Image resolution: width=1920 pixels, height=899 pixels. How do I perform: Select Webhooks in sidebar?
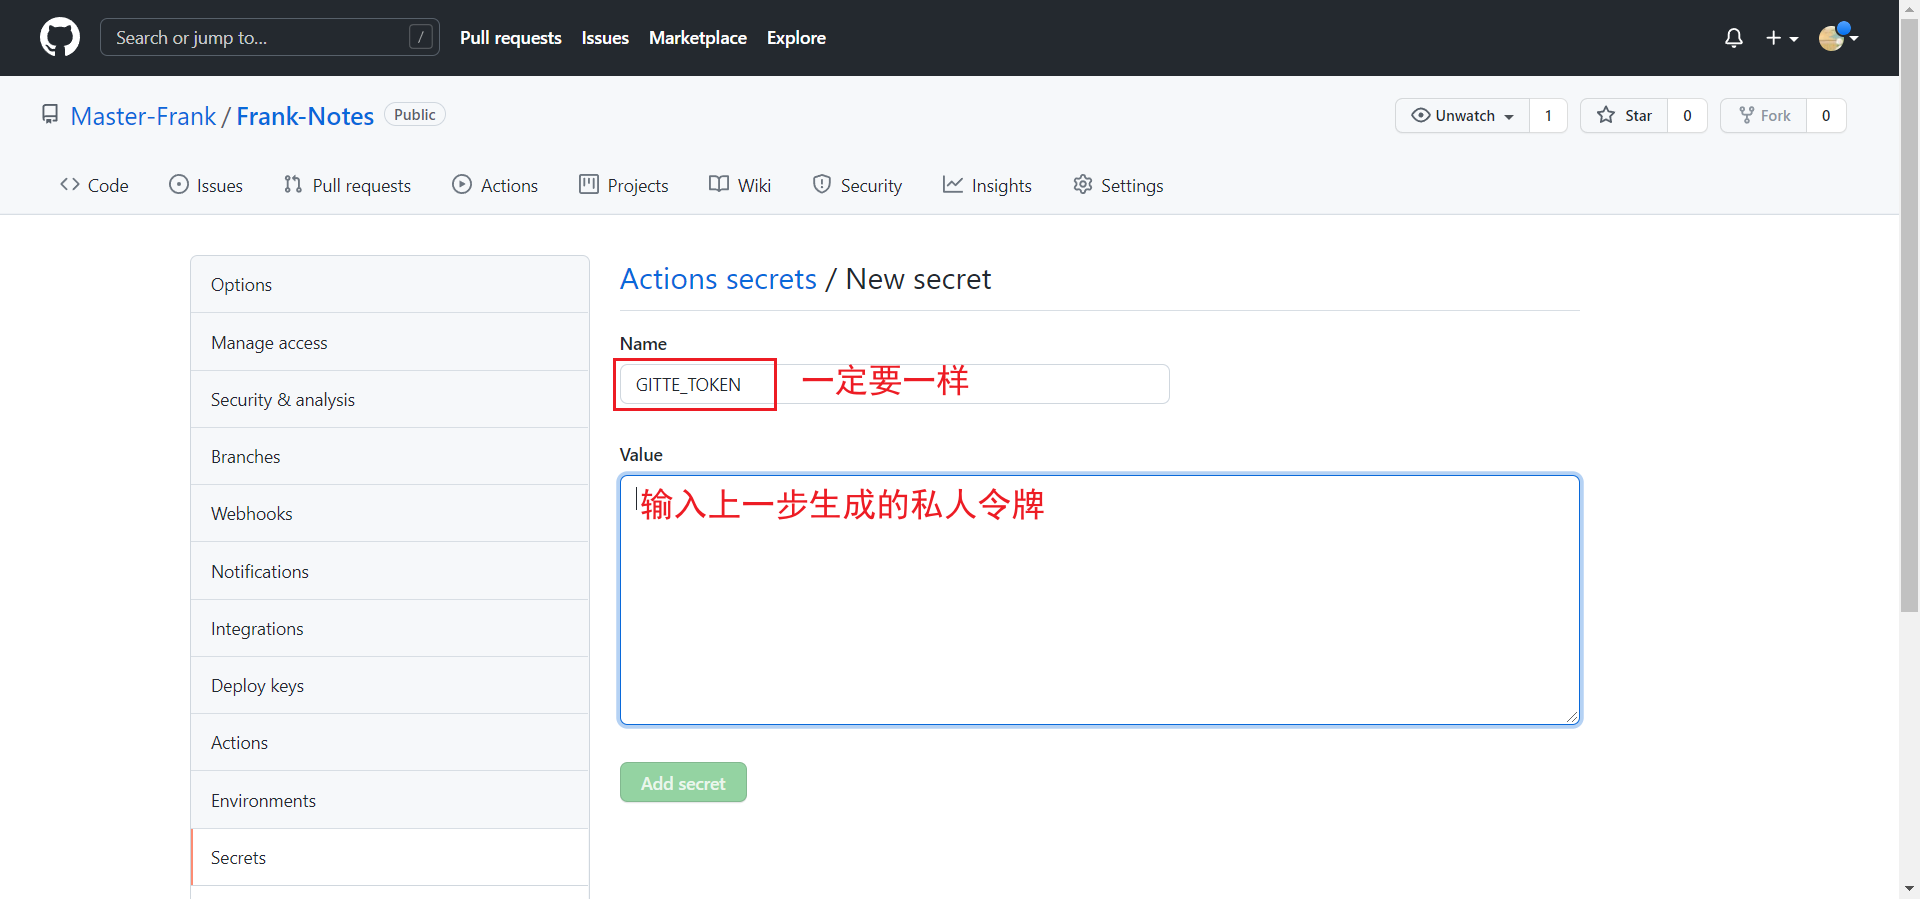click(390, 513)
